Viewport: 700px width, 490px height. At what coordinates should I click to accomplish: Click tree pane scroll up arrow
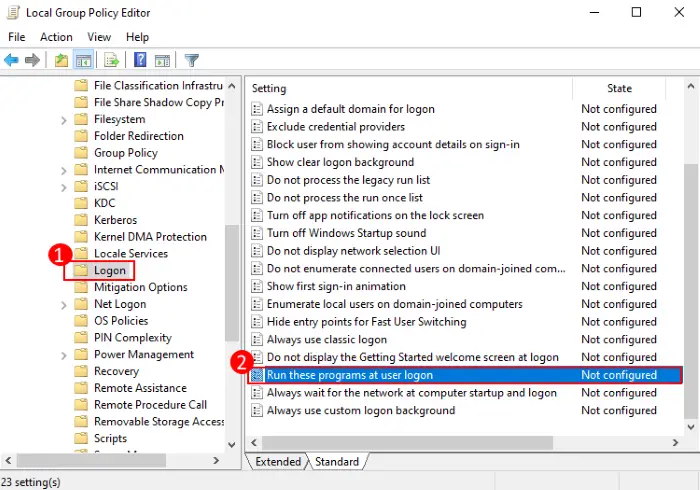pyautogui.click(x=232, y=86)
